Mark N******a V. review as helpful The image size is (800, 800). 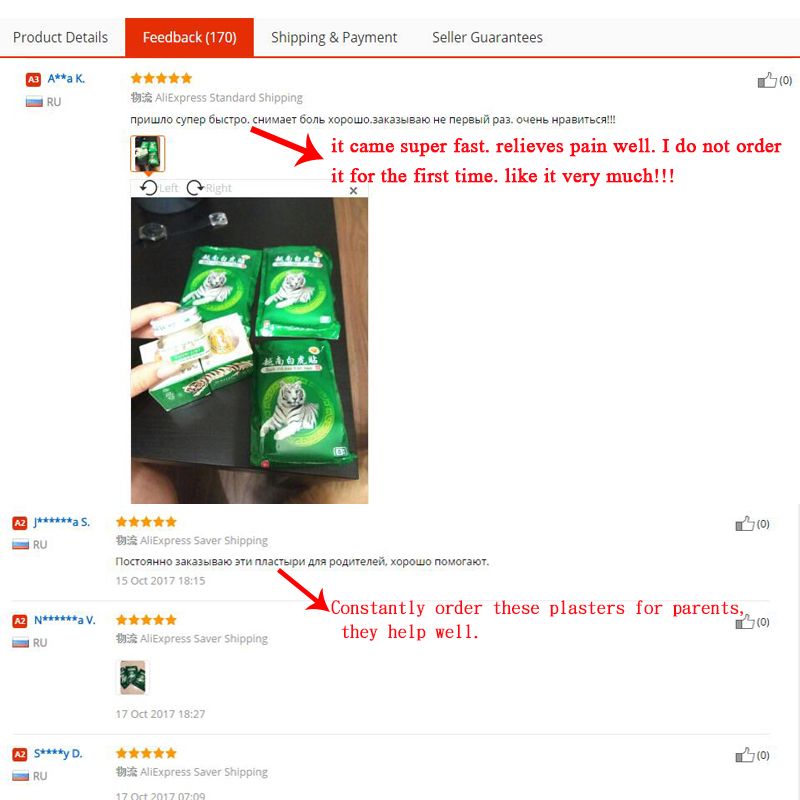pos(744,622)
